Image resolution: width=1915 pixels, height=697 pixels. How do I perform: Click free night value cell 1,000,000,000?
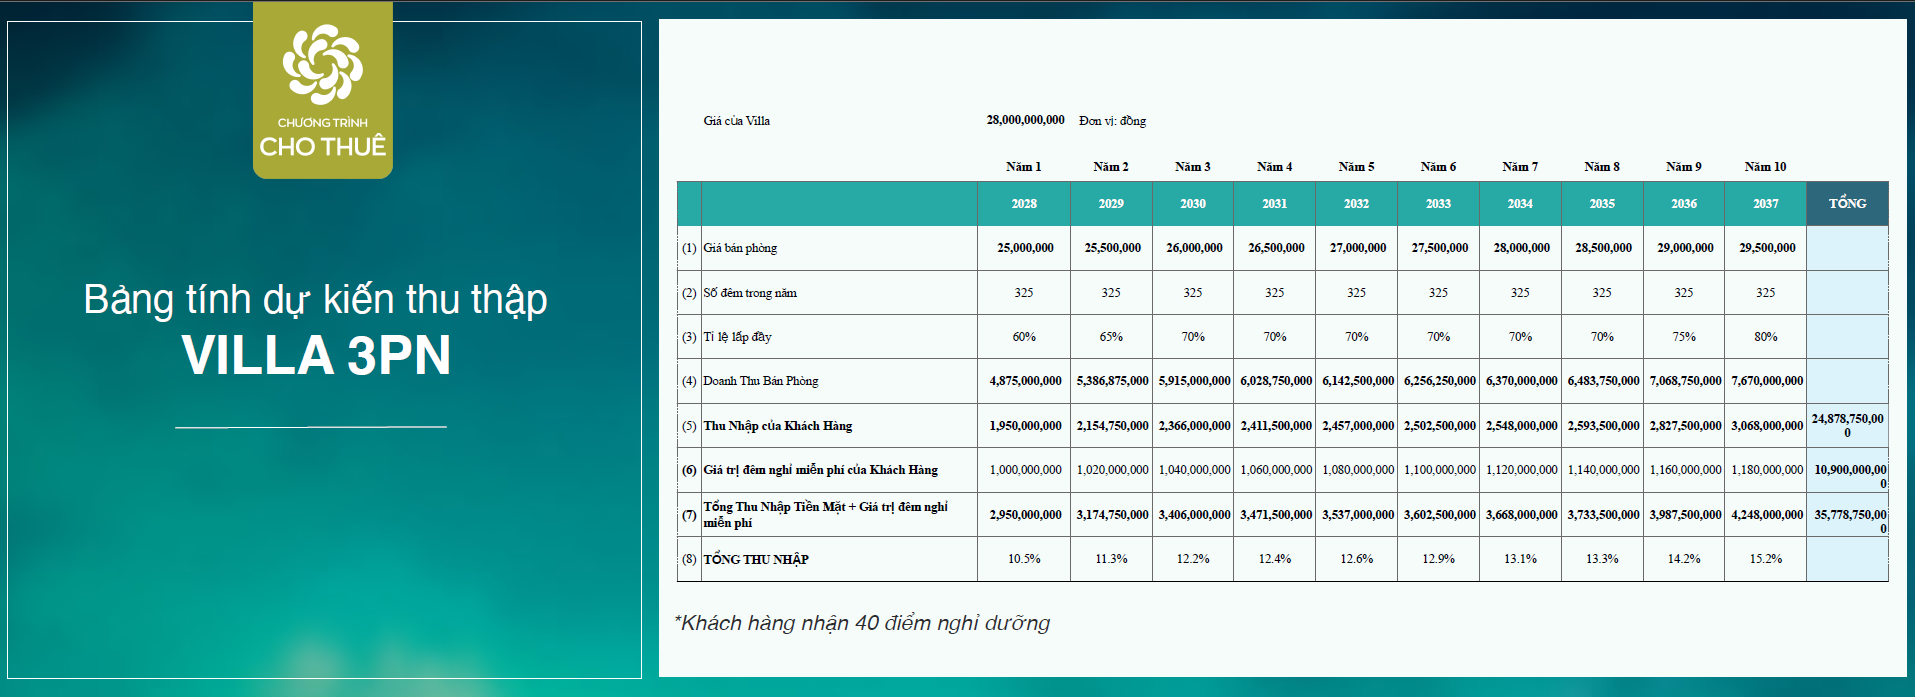coord(1025,470)
